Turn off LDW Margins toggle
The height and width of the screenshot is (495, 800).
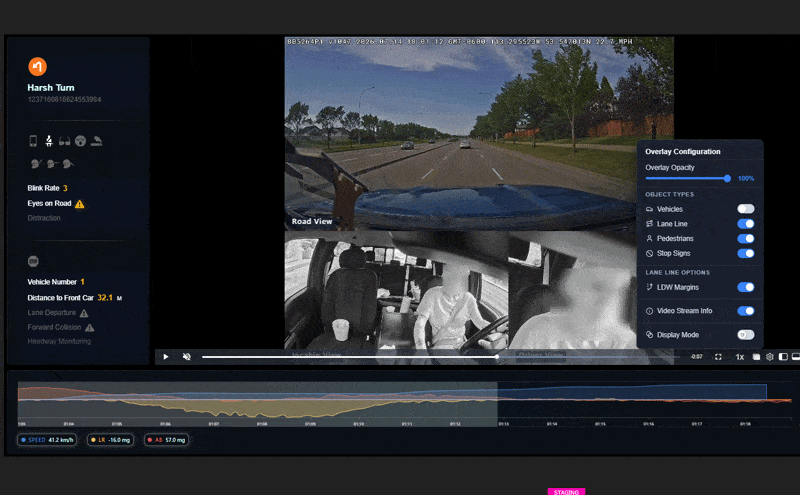745,287
